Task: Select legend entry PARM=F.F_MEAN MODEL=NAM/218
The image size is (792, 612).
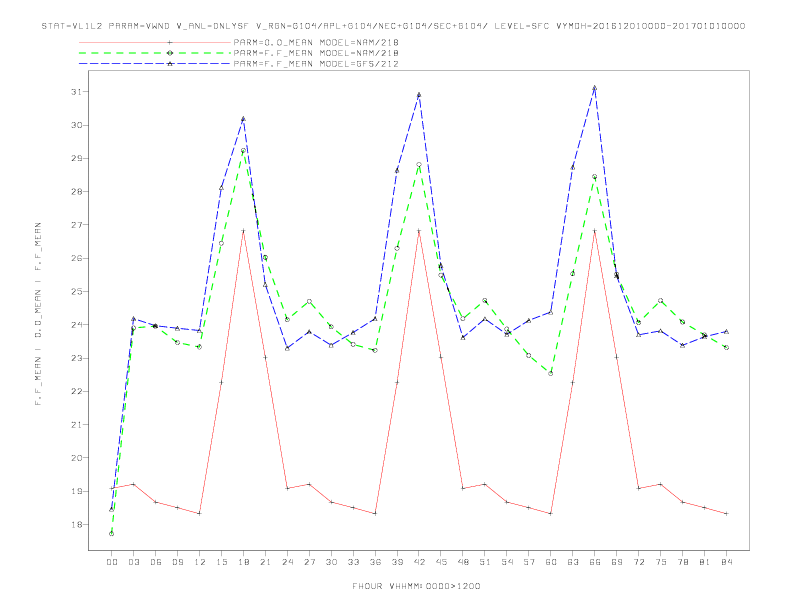Action: pyautogui.click(x=316, y=53)
